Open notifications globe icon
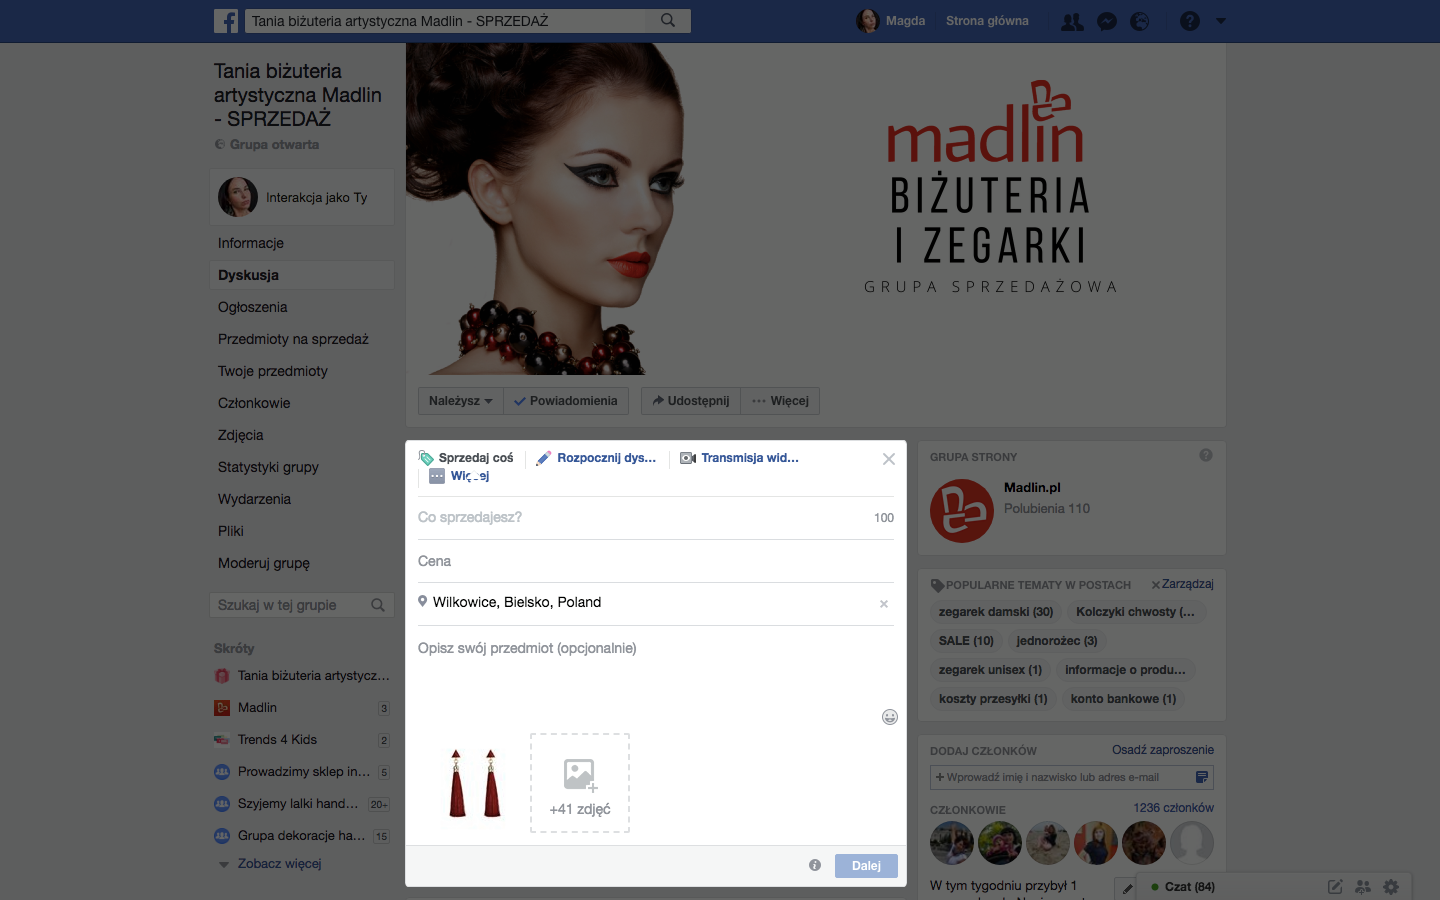The height and width of the screenshot is (900, 1440). pos(1140,21)
